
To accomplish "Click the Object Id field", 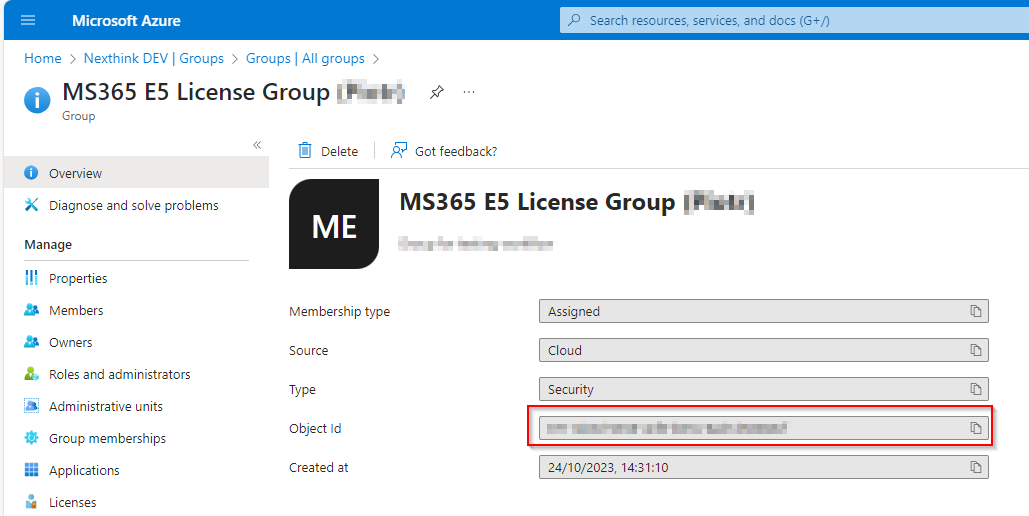I will (763, 428).
